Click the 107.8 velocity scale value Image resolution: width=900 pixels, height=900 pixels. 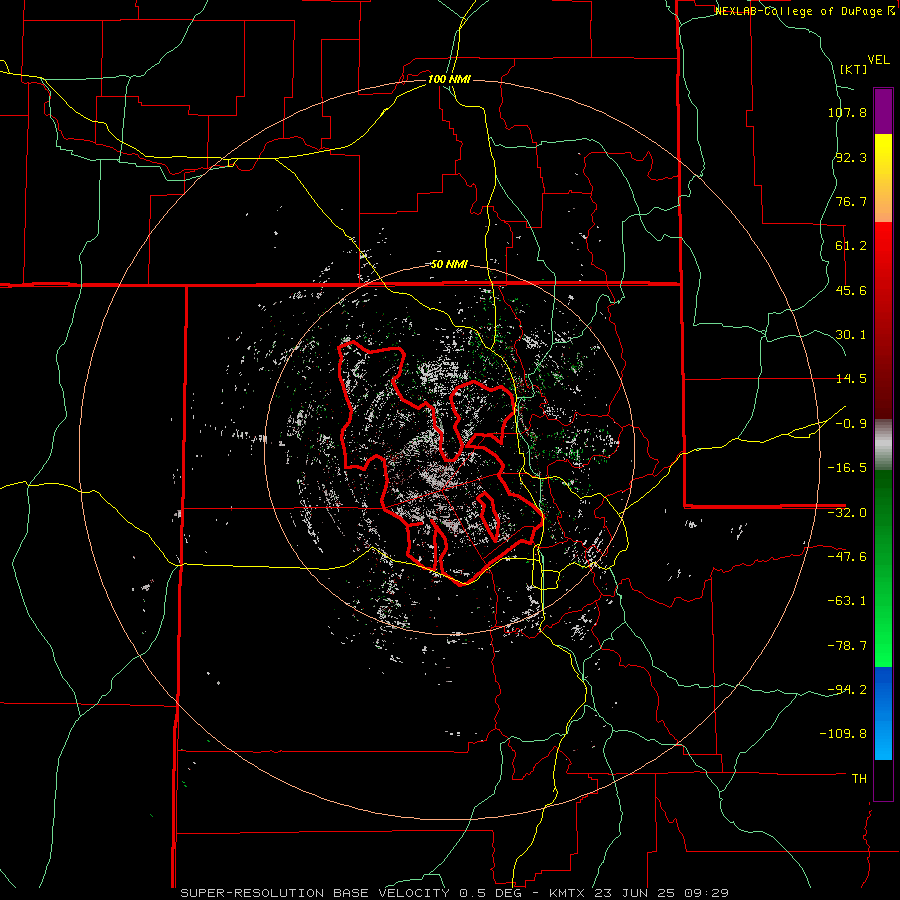point(847,112)
